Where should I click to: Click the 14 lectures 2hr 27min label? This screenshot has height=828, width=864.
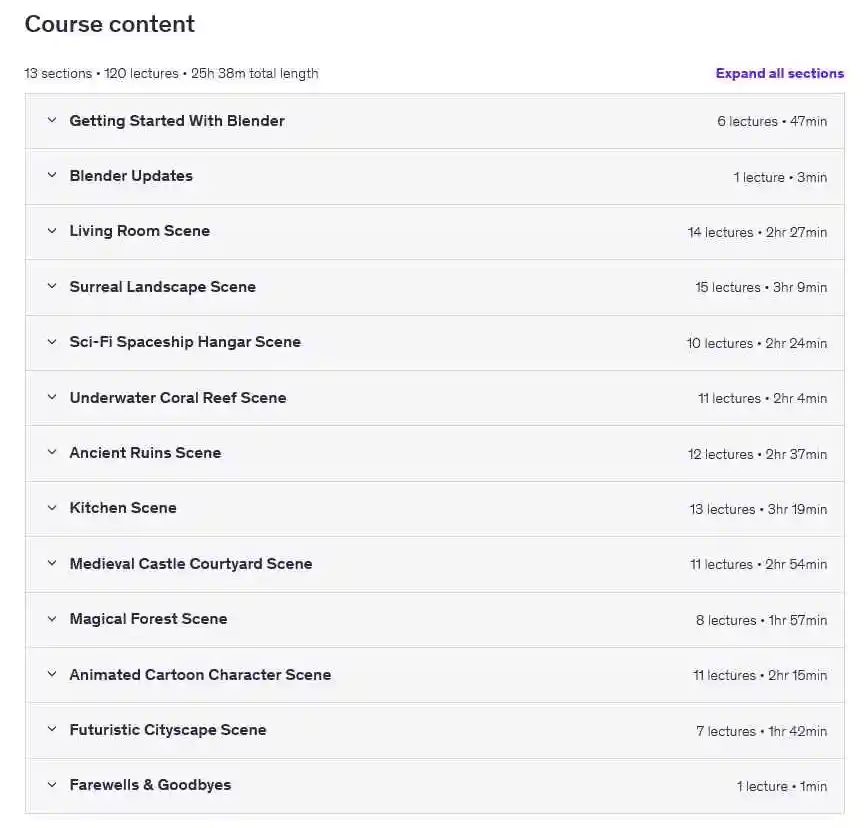coord(757,232)
